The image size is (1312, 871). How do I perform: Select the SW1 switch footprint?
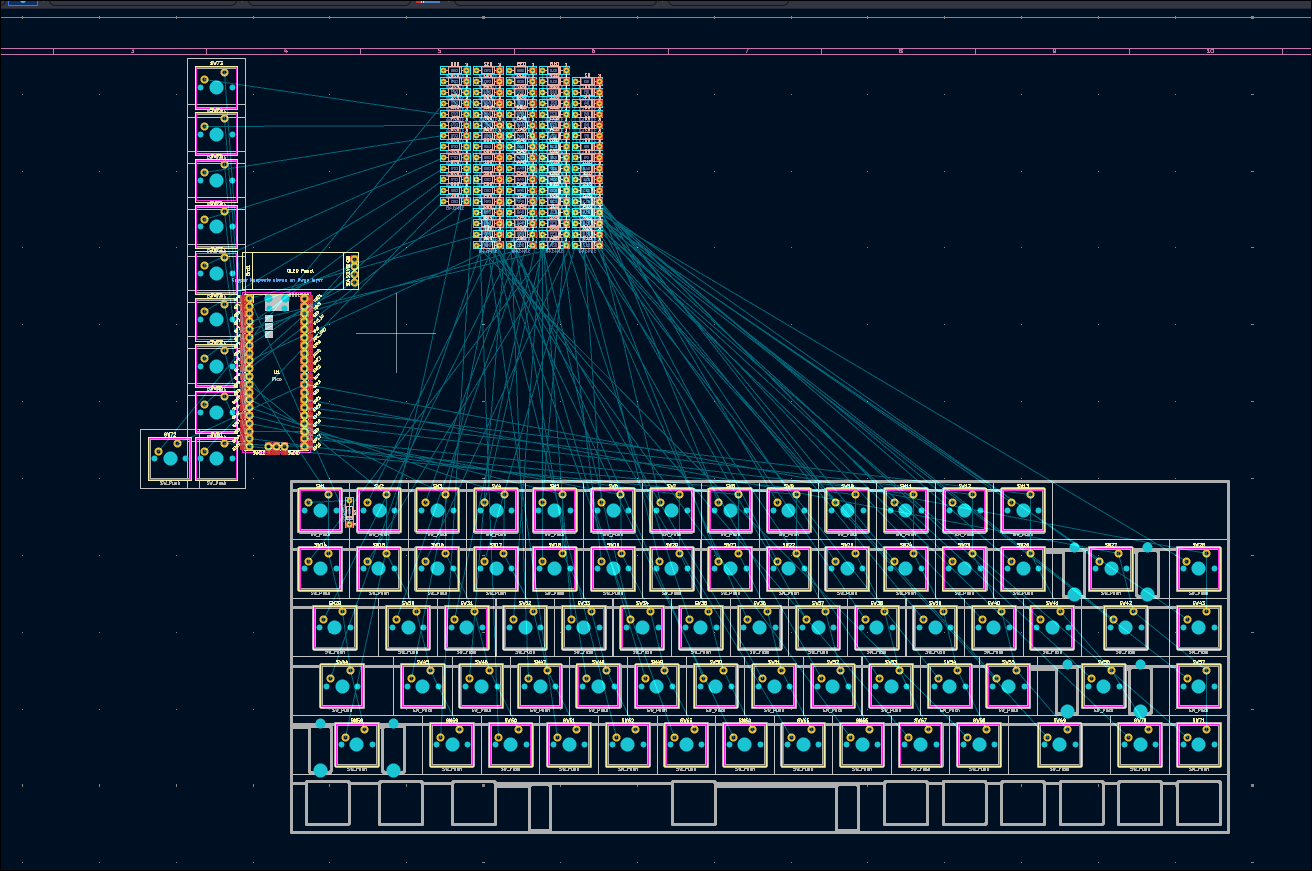320,511
